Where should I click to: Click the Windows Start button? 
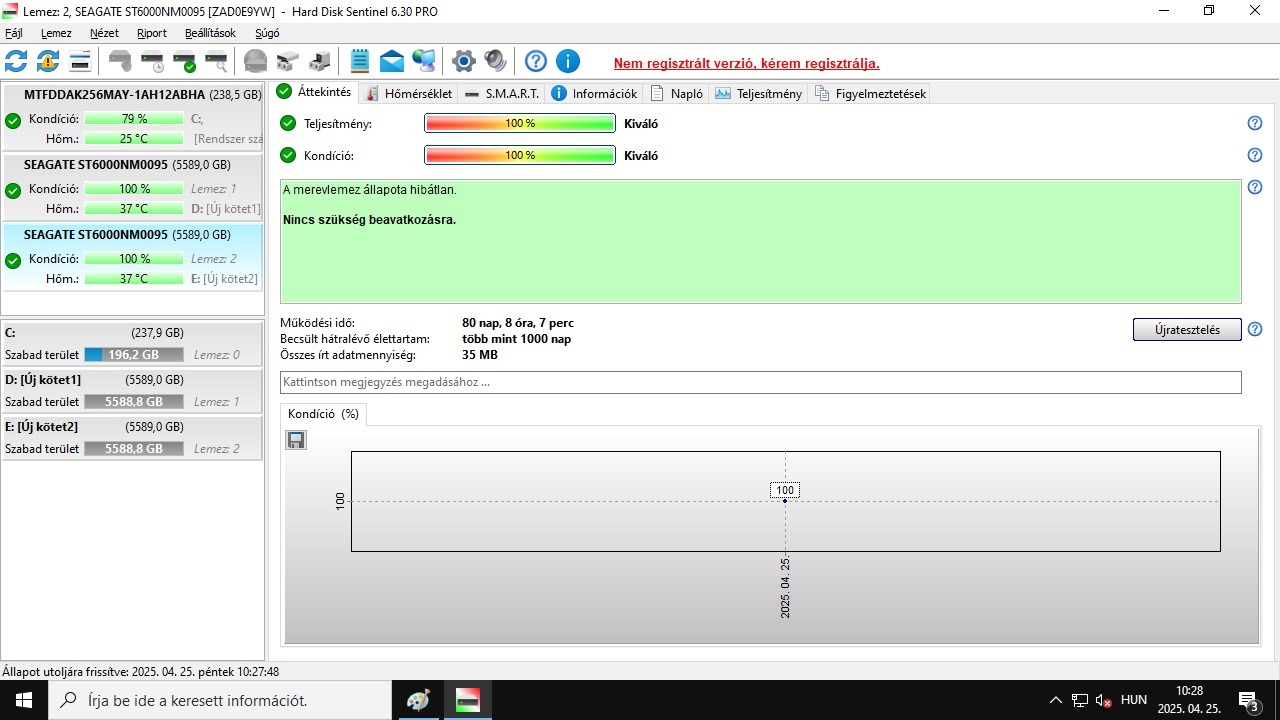pos(24,700)
